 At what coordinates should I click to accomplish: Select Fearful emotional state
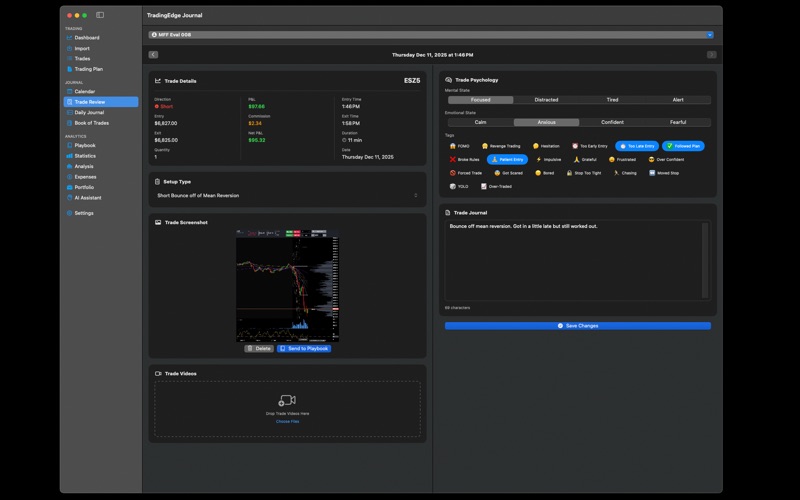(678, 122)
